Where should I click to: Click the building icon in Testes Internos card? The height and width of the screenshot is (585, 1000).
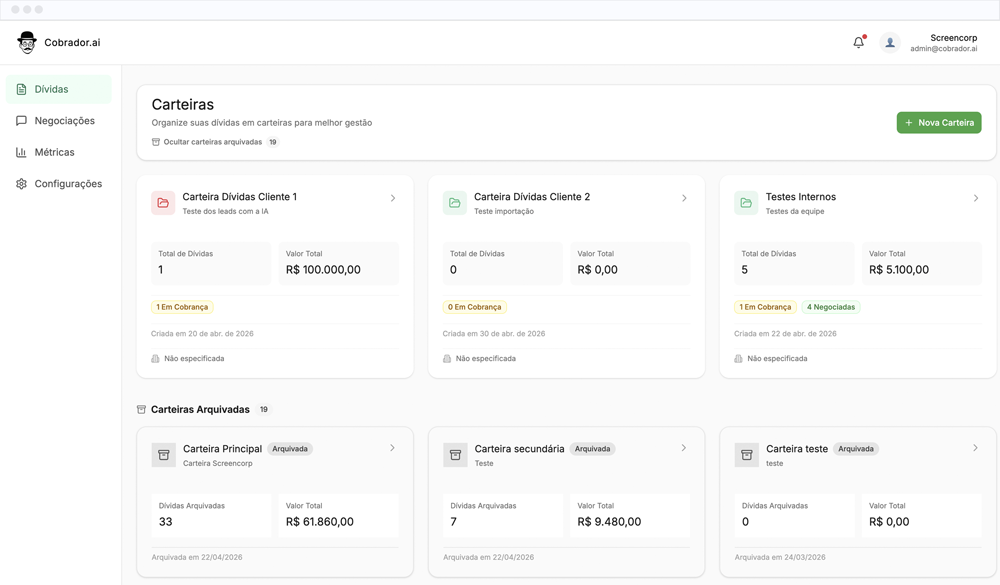739,359
